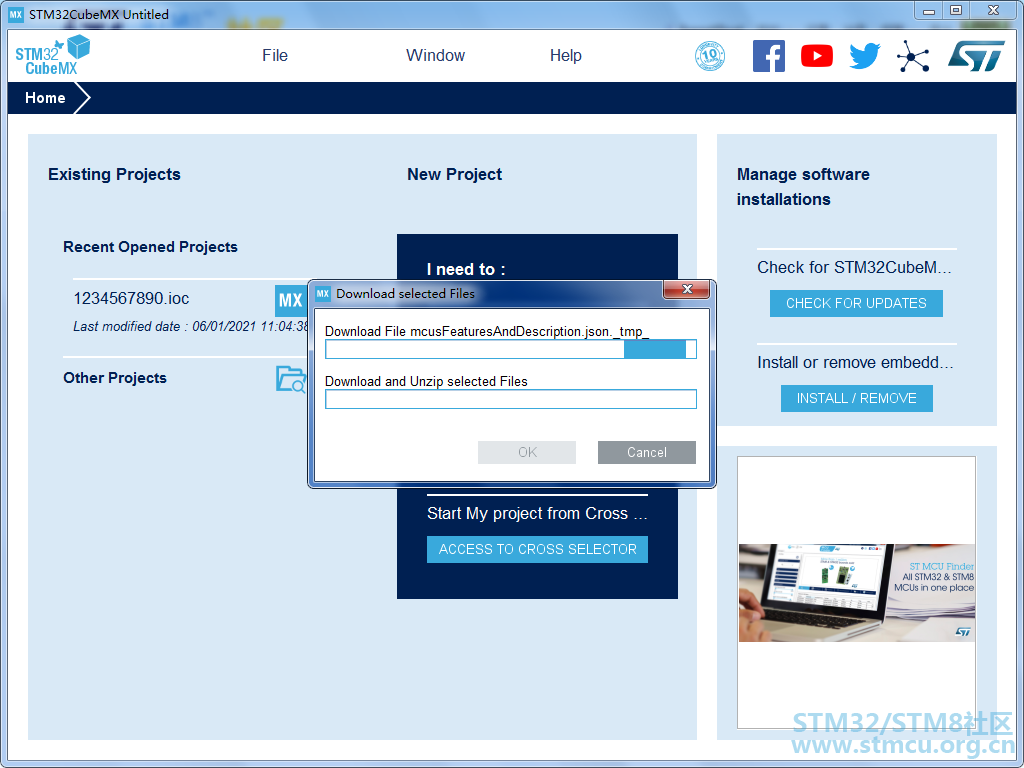Image resolution: width=1024 pixels, height=768 pixels.
Task: Click the Last modified date text
Action: coord(191,327)
